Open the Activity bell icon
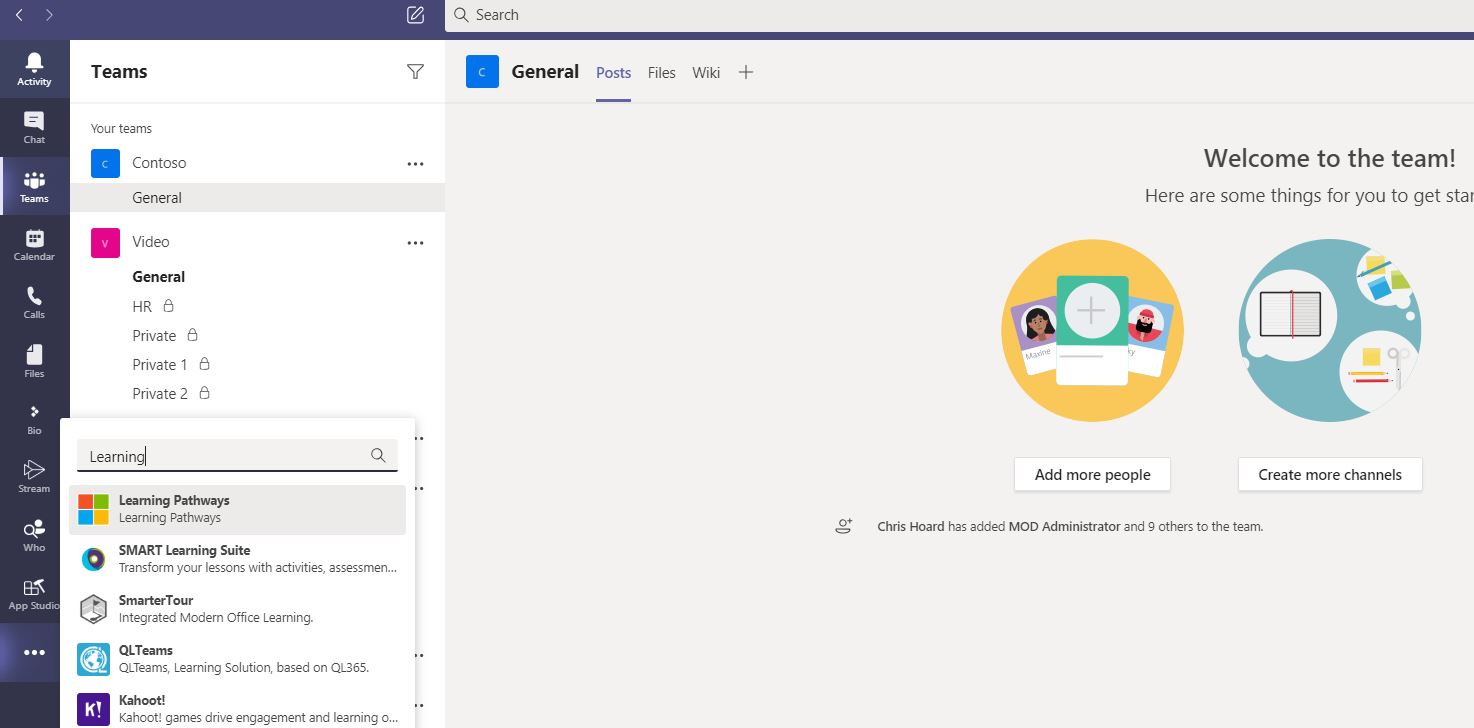This screenshot has height=728, width=1474. [34, 69]
